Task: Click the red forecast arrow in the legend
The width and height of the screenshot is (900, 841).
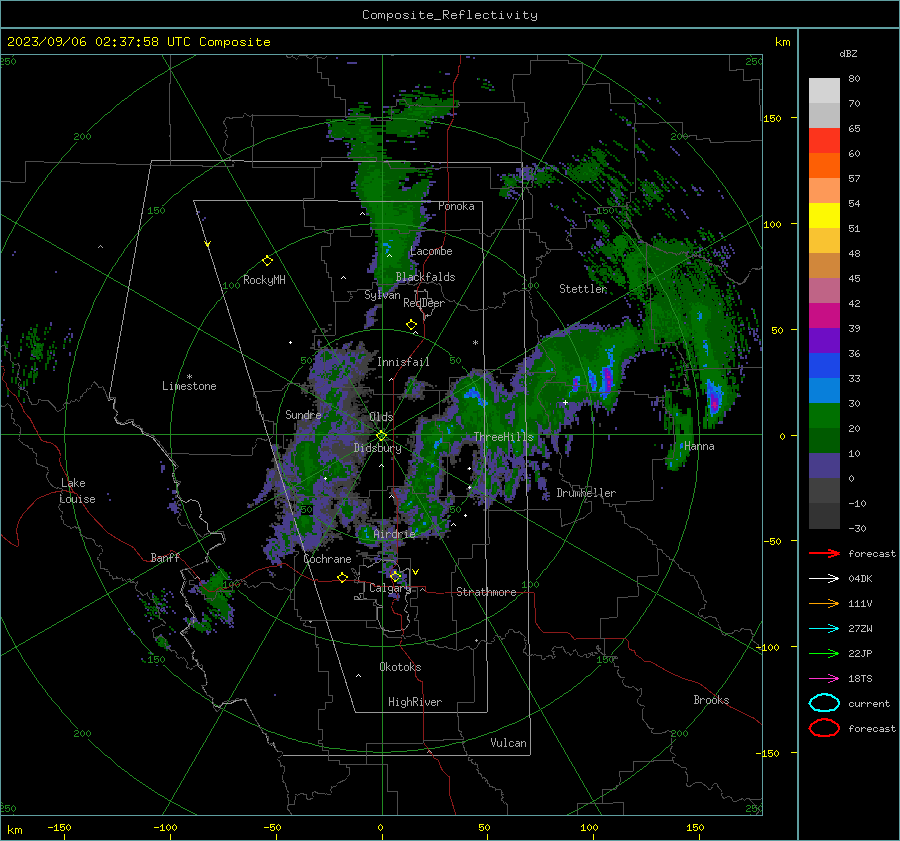Action: coord(824,553)
